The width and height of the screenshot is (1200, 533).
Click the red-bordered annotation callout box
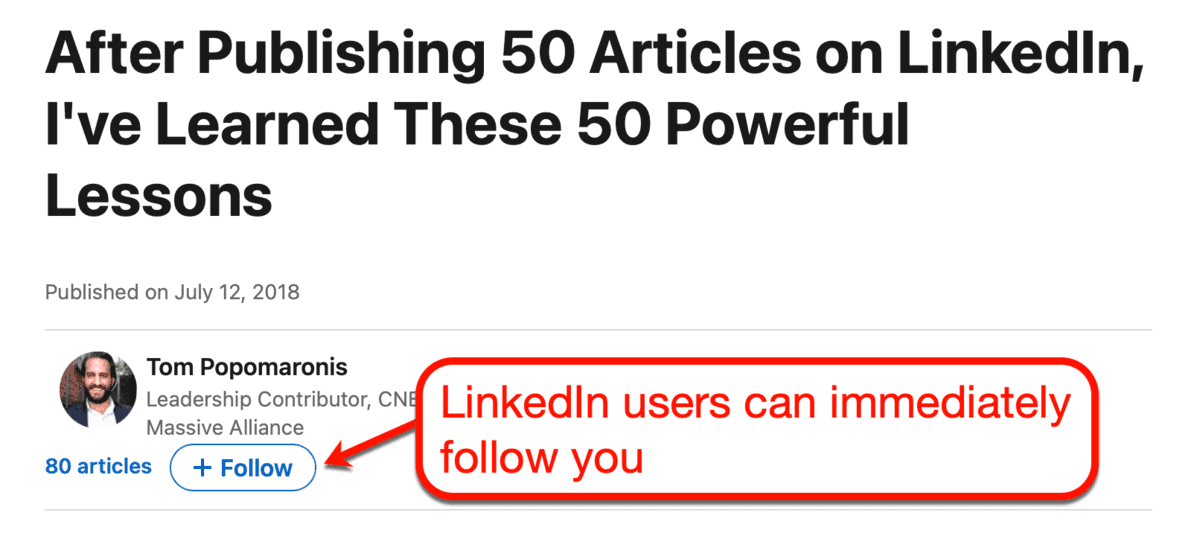(758, 427)
